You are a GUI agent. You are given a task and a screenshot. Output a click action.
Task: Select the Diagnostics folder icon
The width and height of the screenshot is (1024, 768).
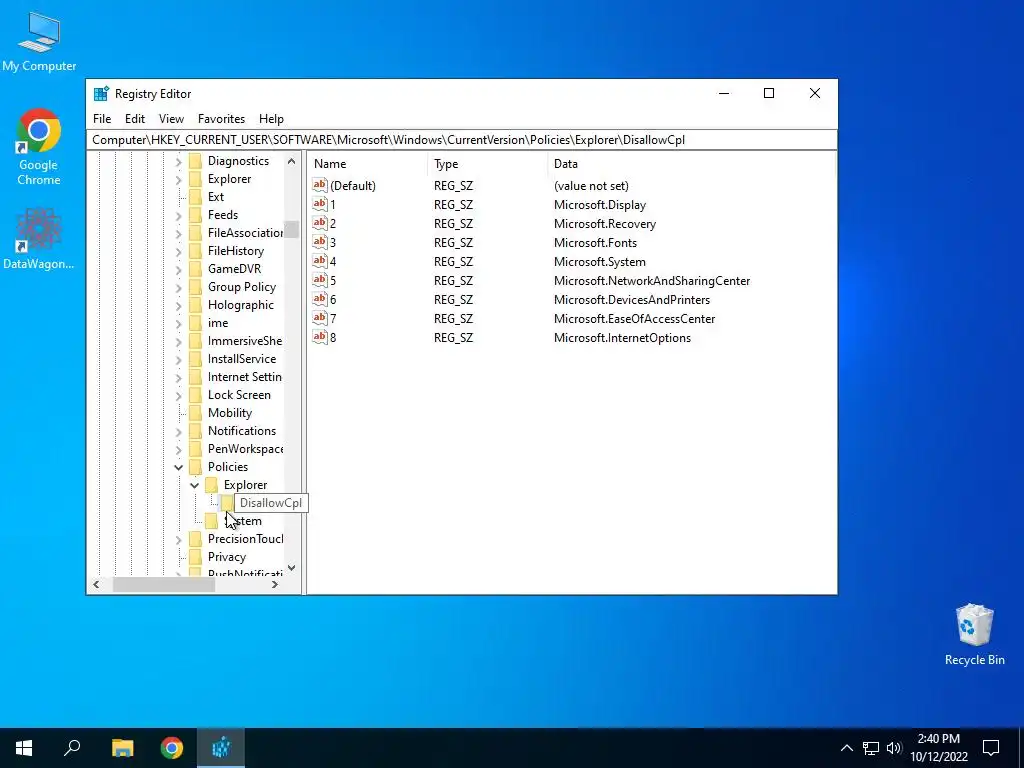tap(195, 161)
